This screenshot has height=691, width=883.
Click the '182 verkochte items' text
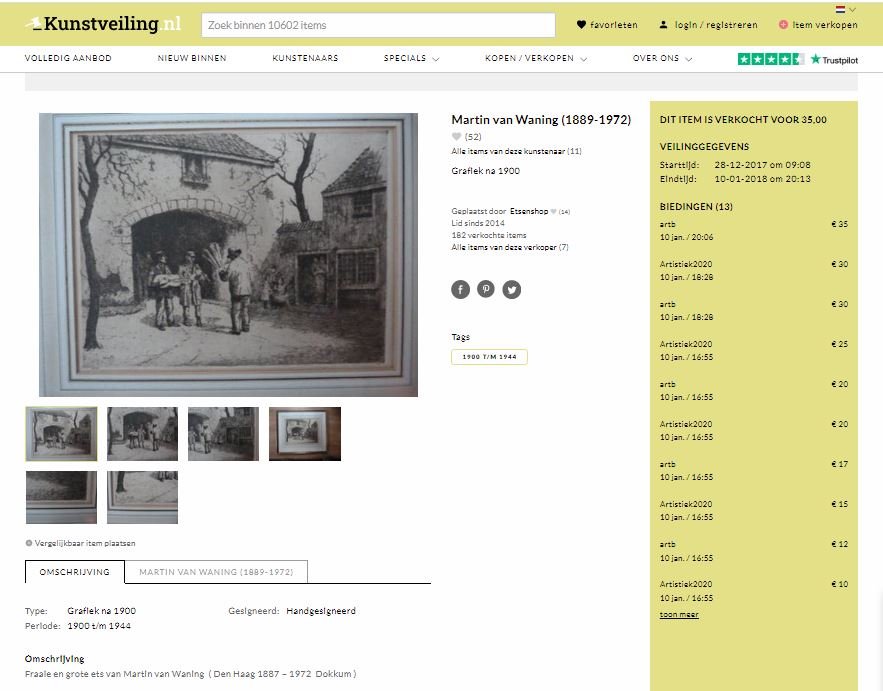coord(489,235)
